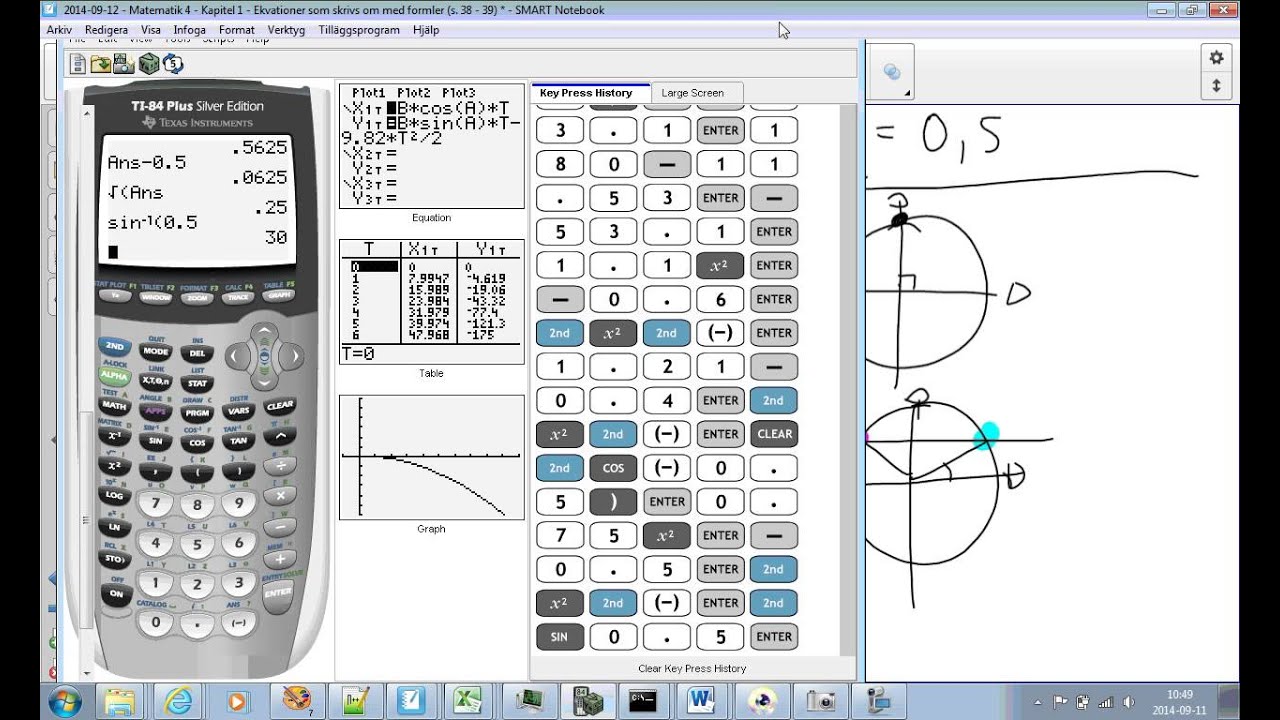Click the Table preview panel
Viewport: 1280px width, 720px height.
[431, 302]
